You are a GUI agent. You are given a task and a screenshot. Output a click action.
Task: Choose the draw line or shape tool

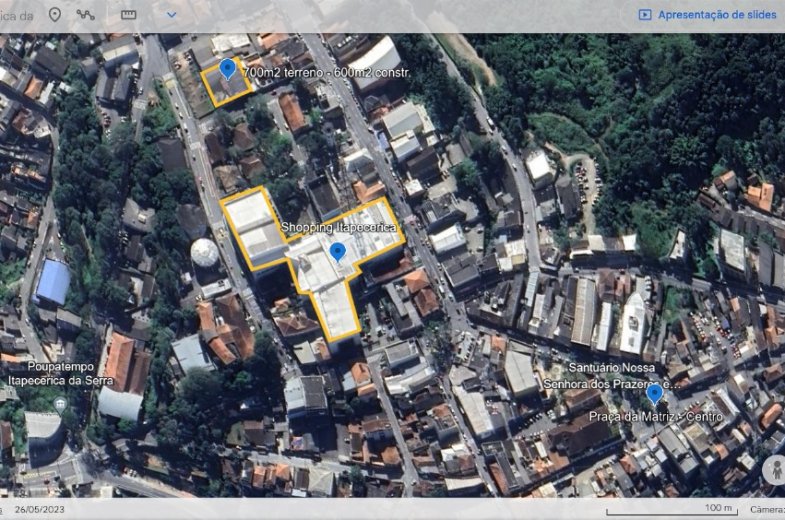[86, 14]
